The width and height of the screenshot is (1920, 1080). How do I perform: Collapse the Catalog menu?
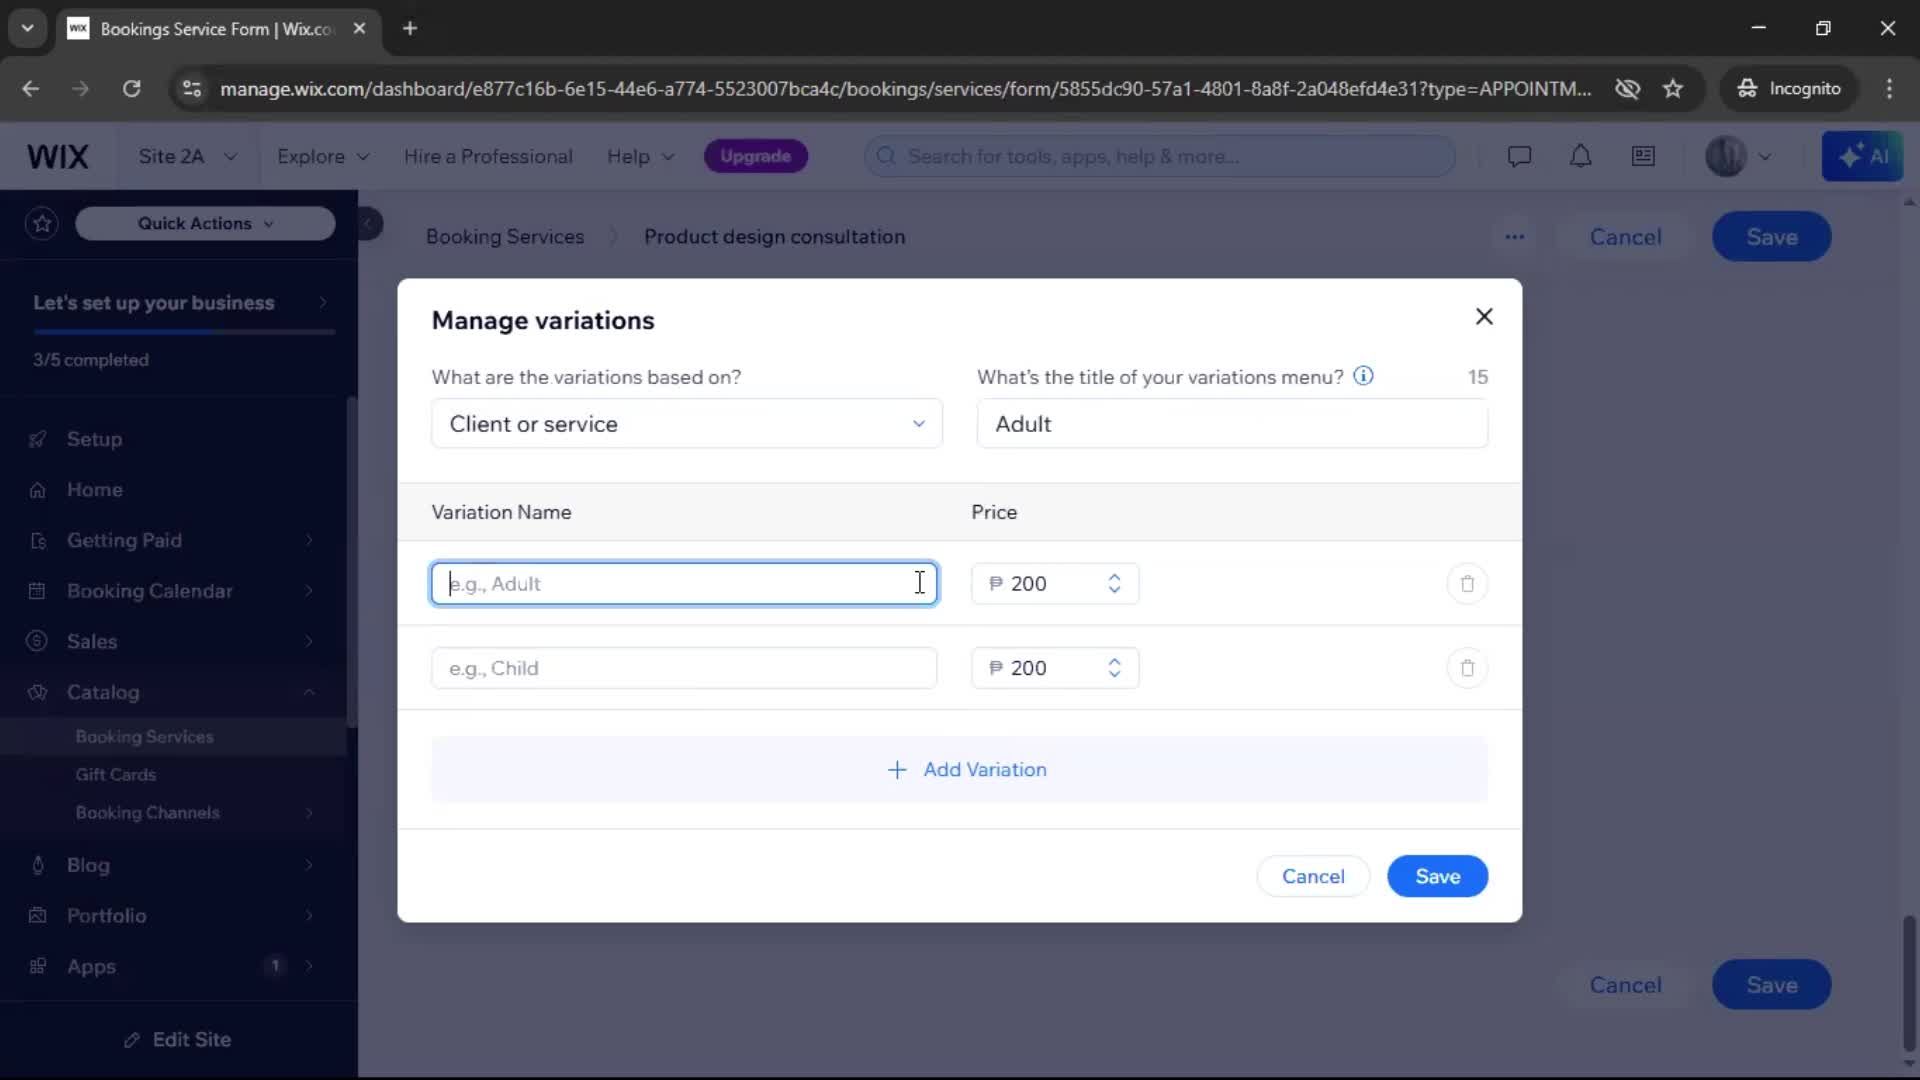click(x=174, y=692)
